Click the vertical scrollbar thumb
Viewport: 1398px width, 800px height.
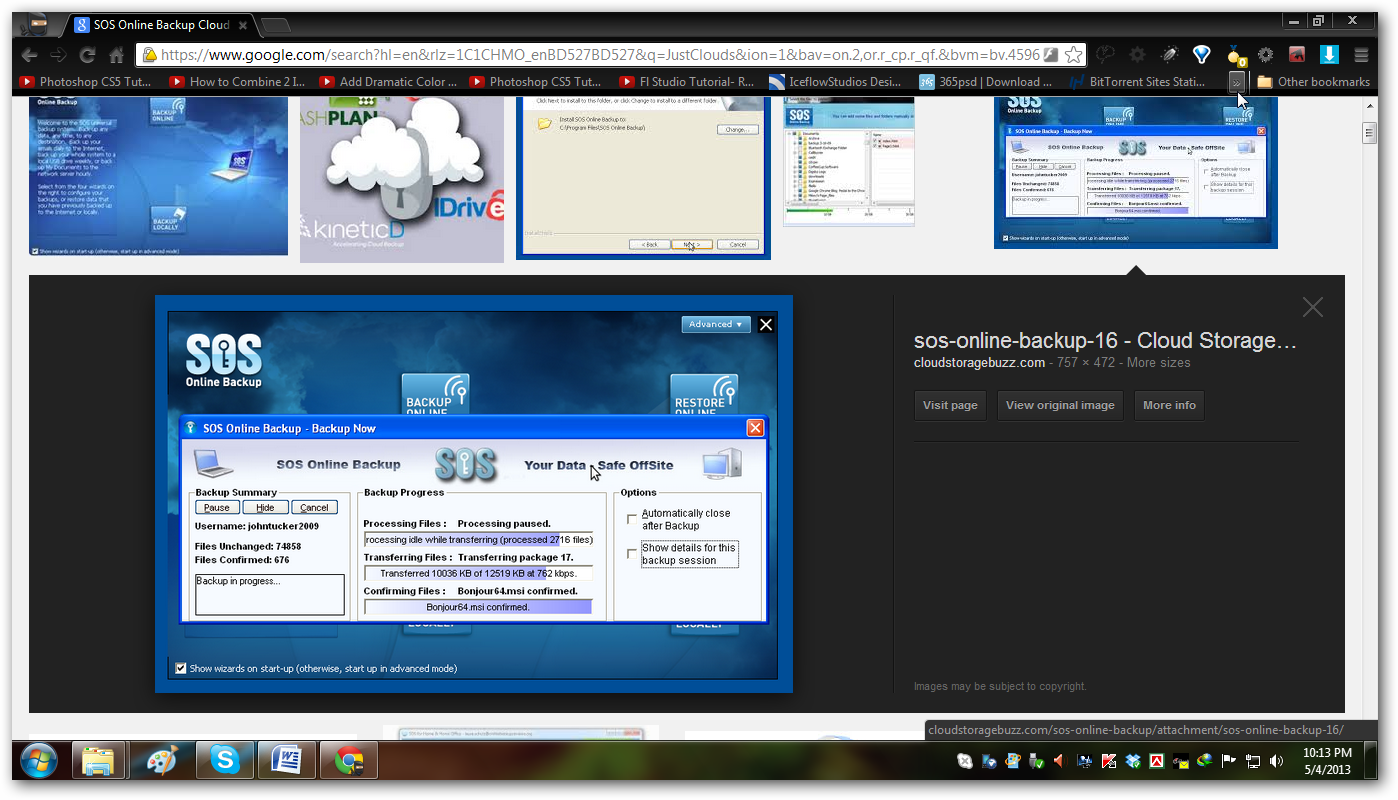click(x=1369, y=132)
